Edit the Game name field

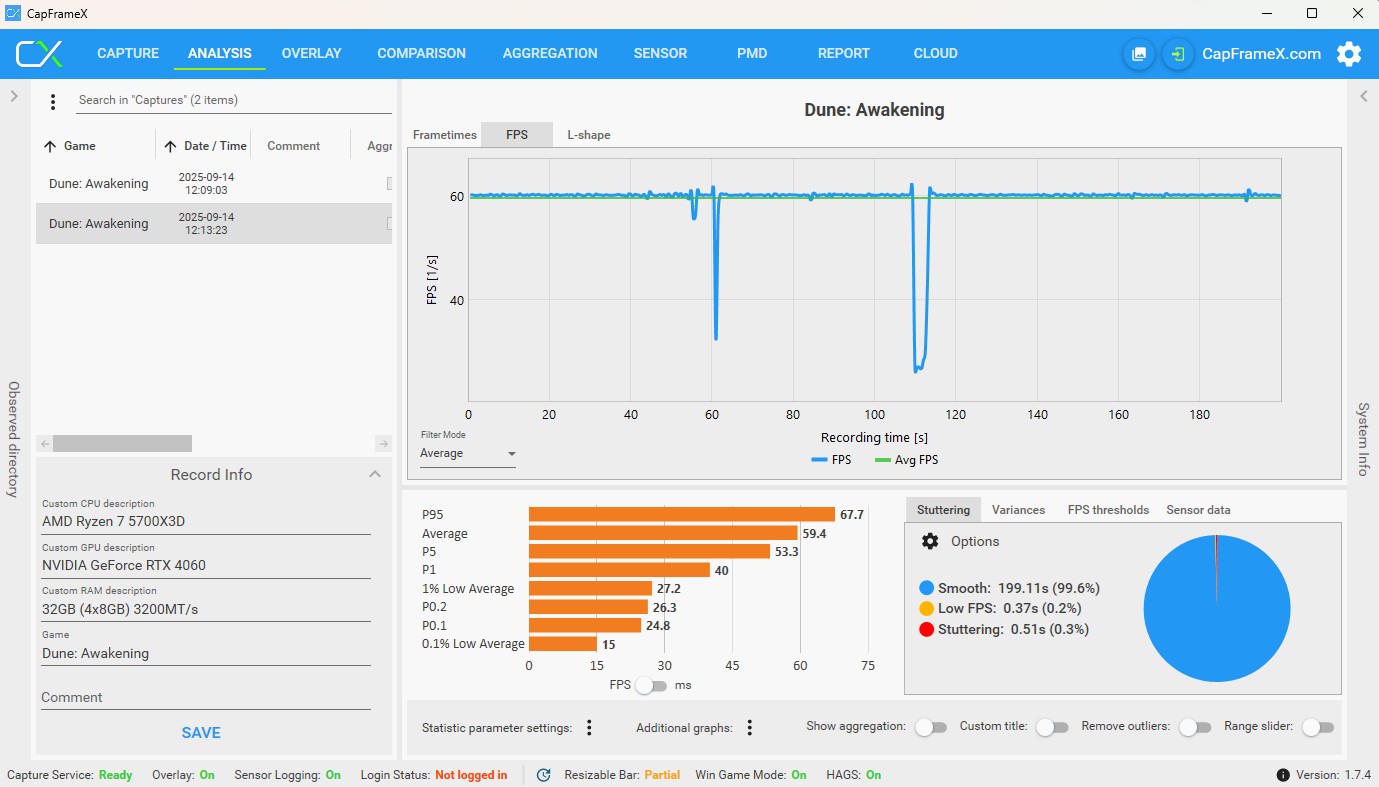[x=206, y=653]
